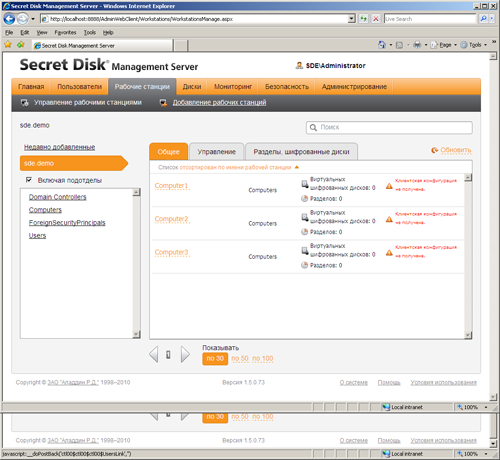Open the address bar dropdown arrow
The height and width of the screenshot is (460, 500).
(x=352, y=19)
